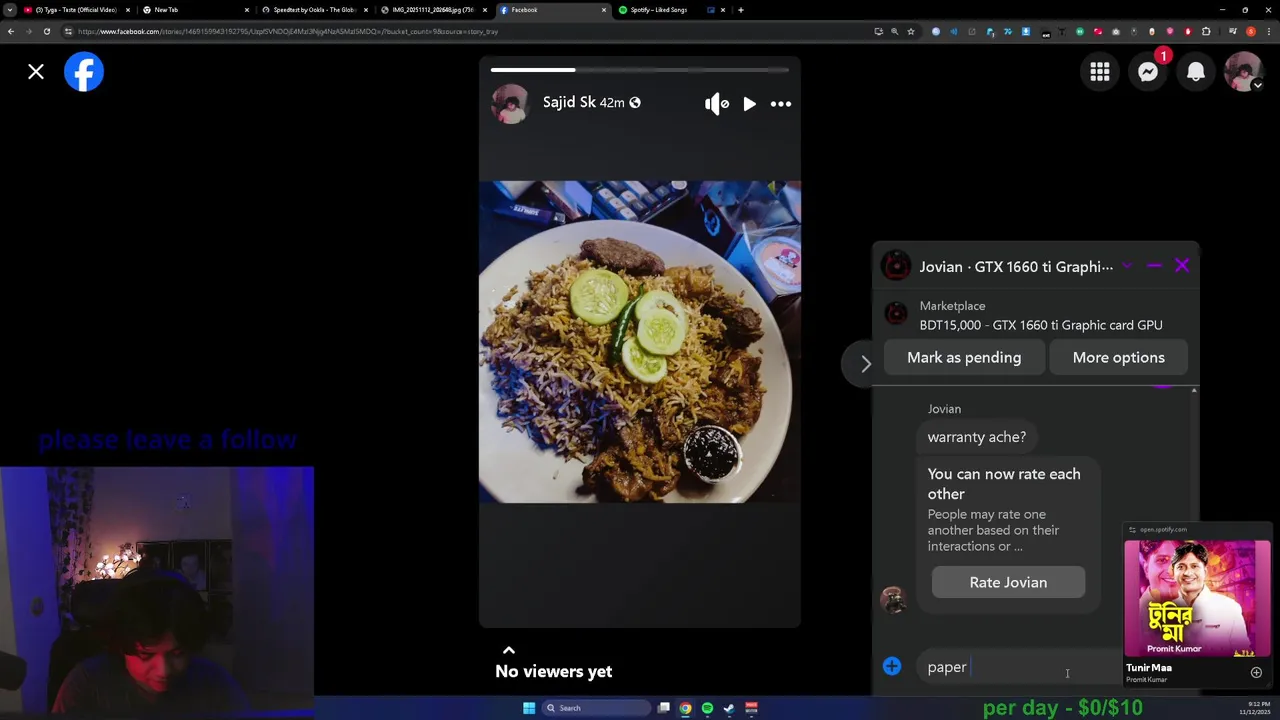Open the Messenger icon with notification badge
Screen dimensions: 1280x720
coord(1148,72)
